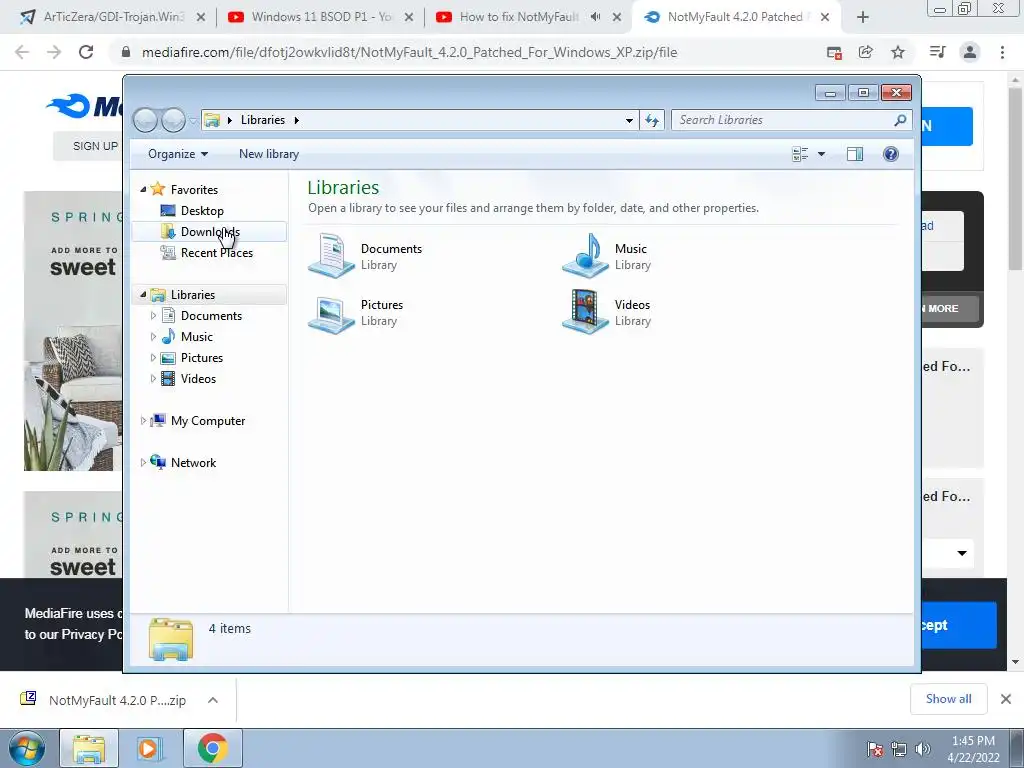
Task: Open Downloads in Favorites
Action: tap(210, 232)
